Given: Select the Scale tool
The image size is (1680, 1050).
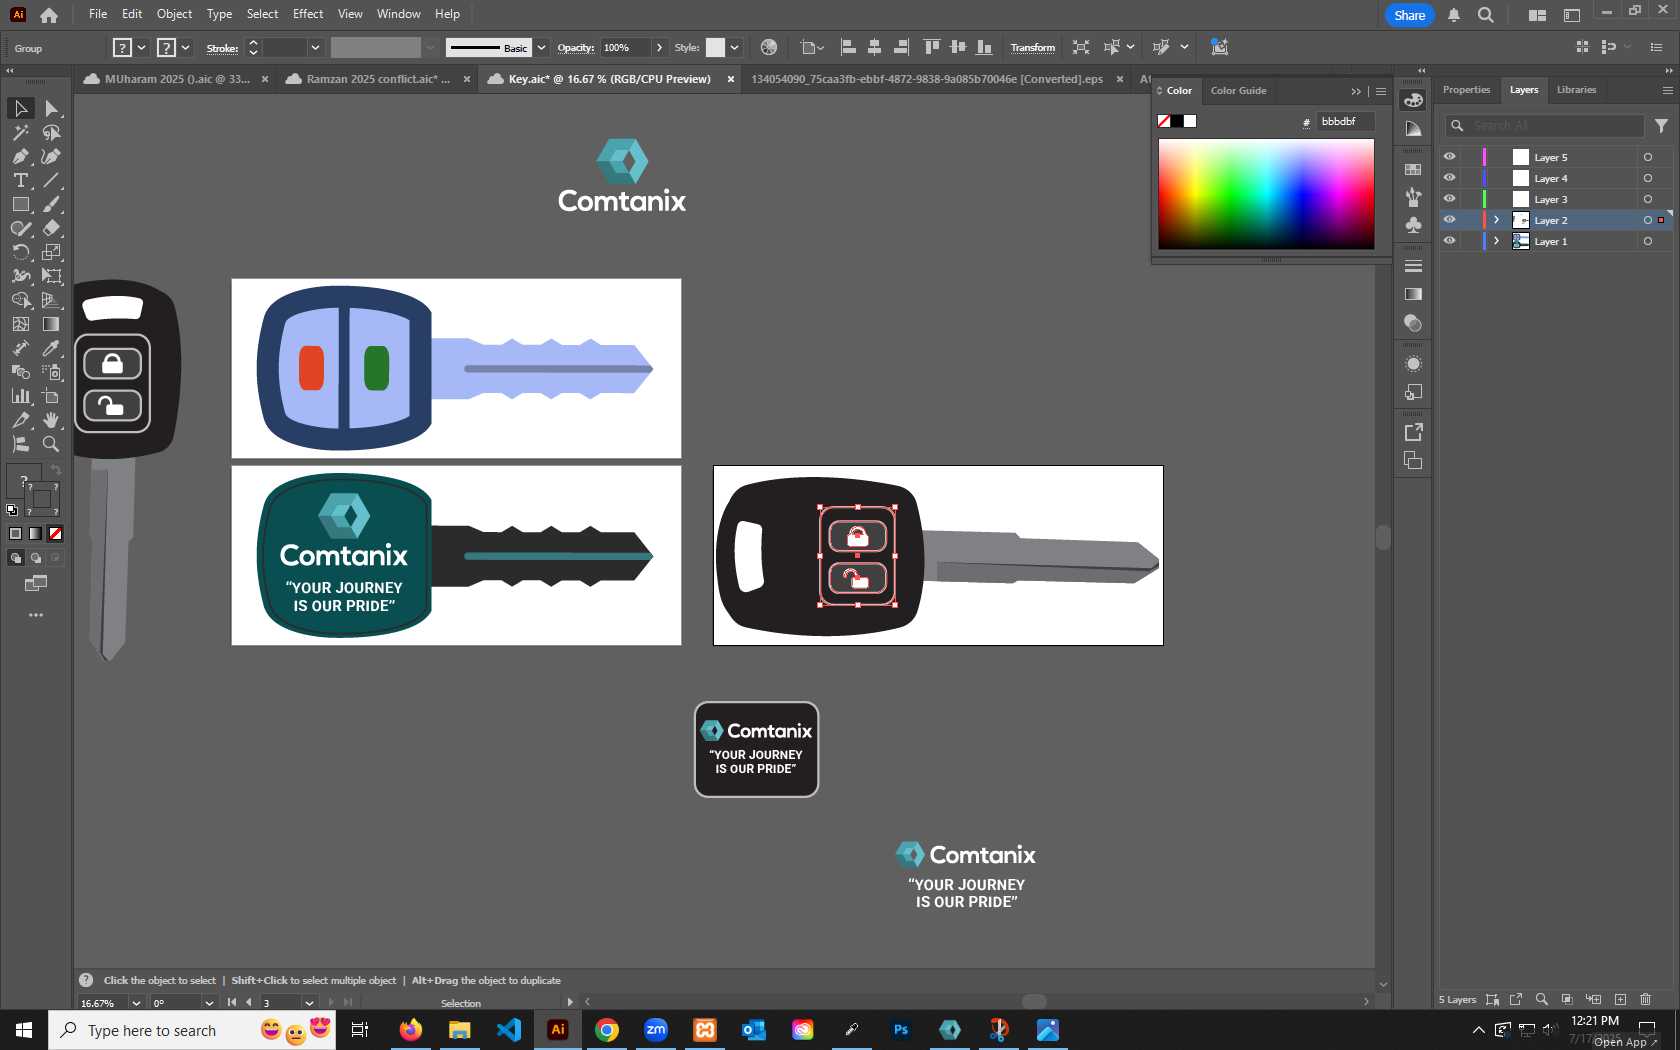Looking at the screenshot, I should 51,252.
